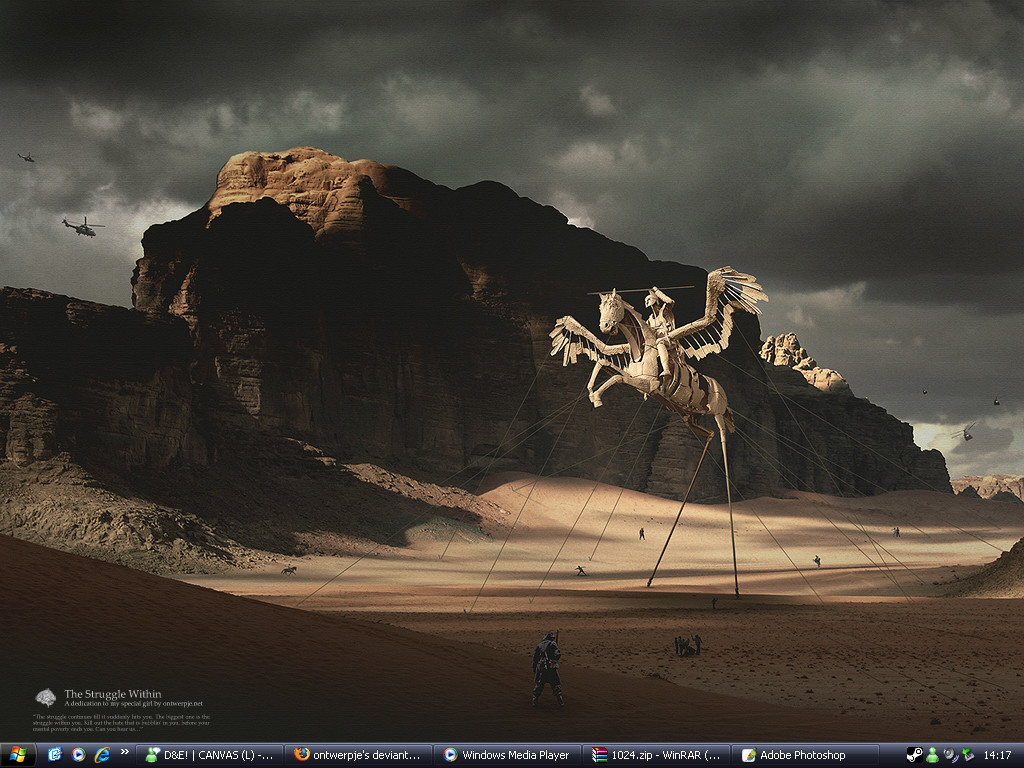
Task: Switch to Adobe Photoshop taskbar button
Action: point(805,755)
